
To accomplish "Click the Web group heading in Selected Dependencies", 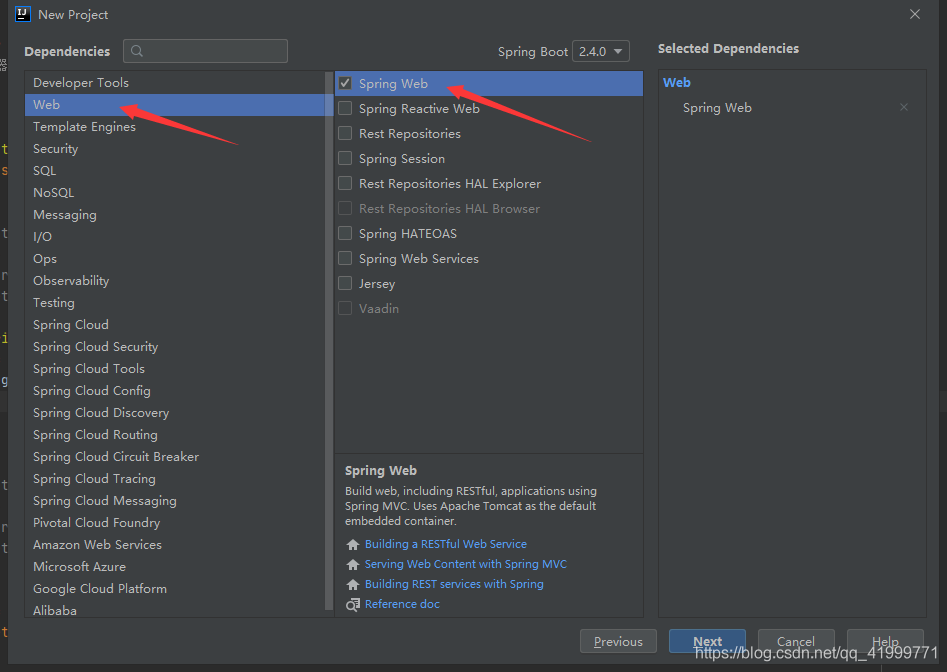I will click(x=676, y=83).
